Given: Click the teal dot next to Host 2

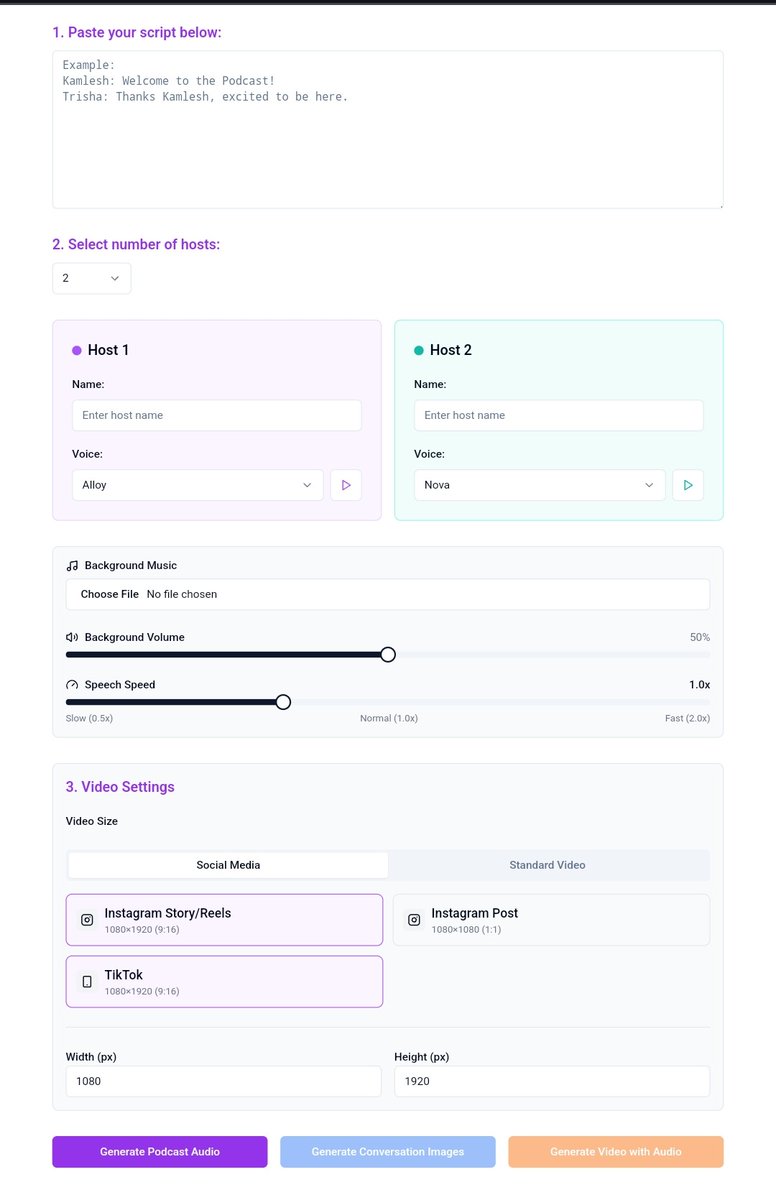Looking at the screenshot, I should pos(419,350).
